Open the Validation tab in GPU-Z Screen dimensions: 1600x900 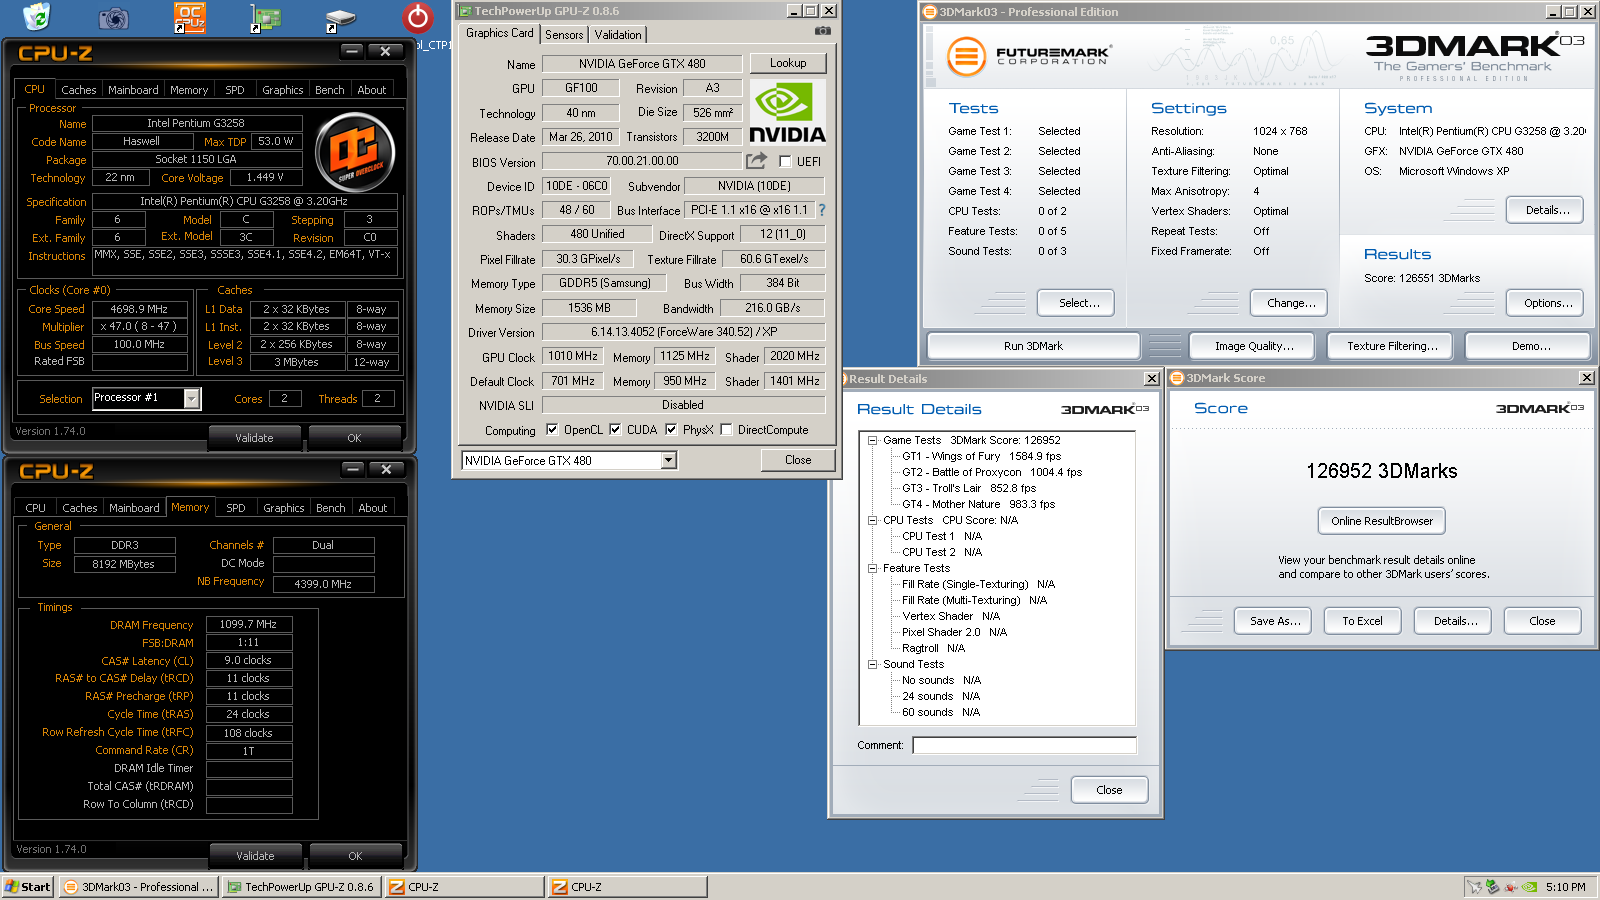[618, 35]
